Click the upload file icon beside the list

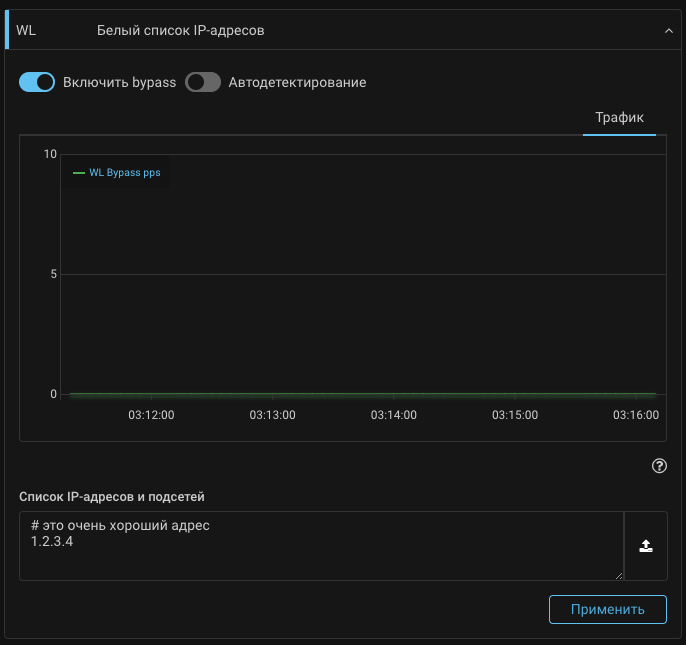646,546
